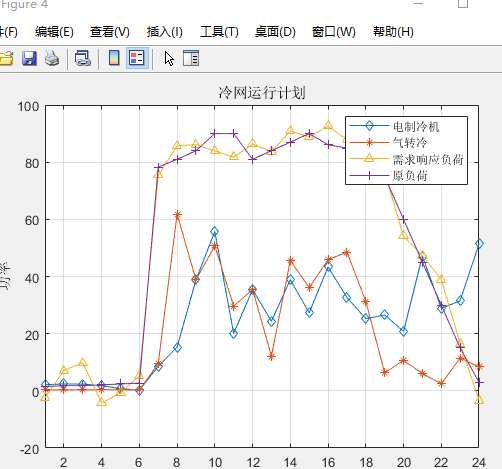Click the plot title 冷网运行计划
Viewport: 502px width, 469px height.
(262, 93)
